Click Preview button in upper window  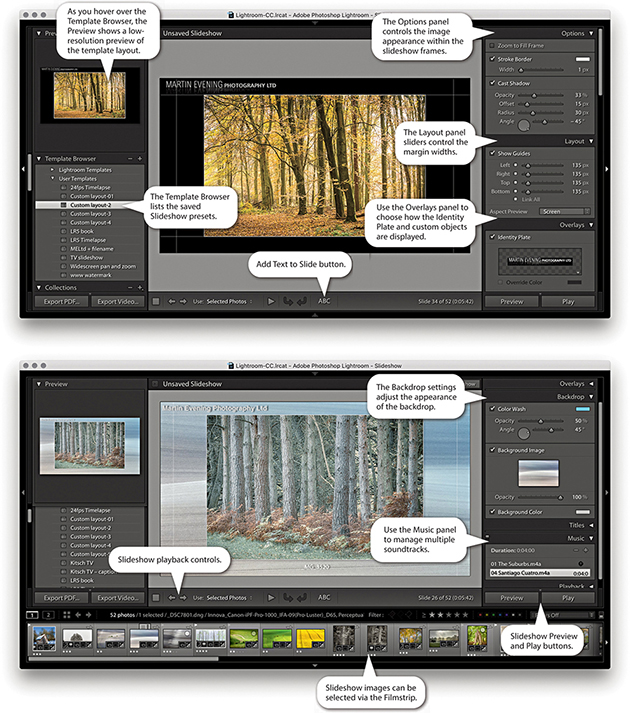[x=512, y=301]
